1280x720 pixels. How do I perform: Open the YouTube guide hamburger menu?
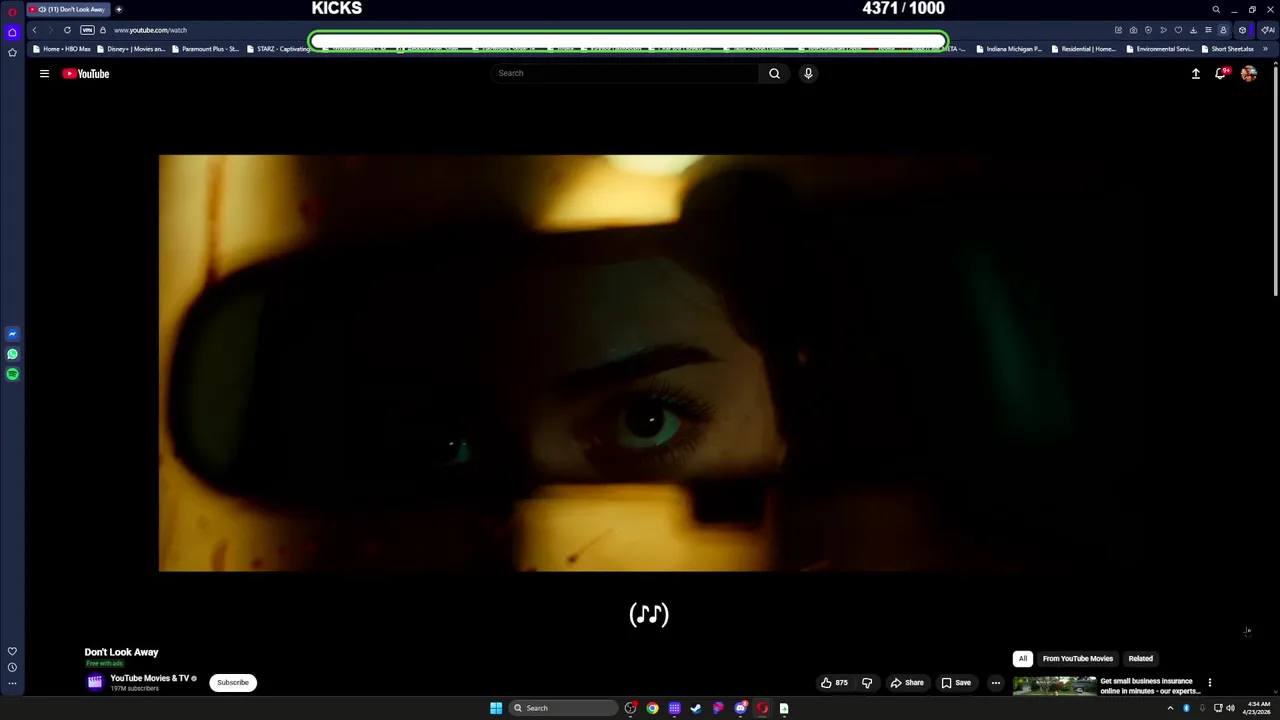tap(44, 73)
